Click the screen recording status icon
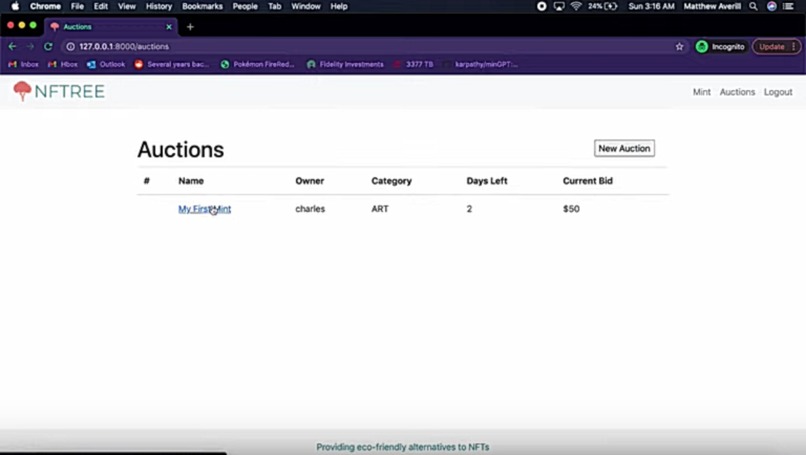The width and height of the screenshot is (806, 455). (x=541, y=6)
